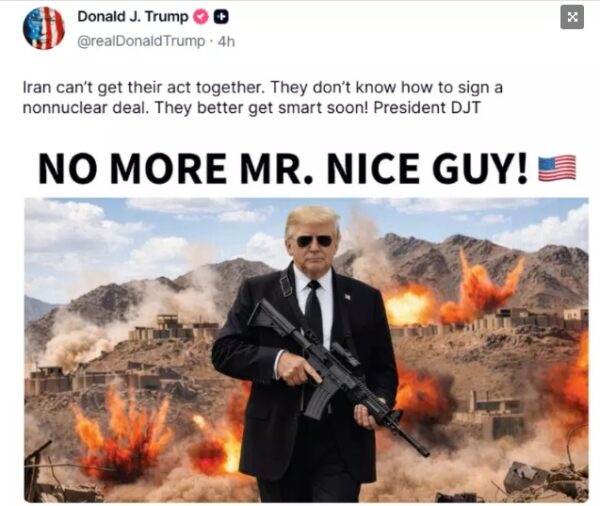Image resolution: width=600 pixels, height=506 pixels.
Task: Click the black necktie in the photo
Action: click(x=314, y=311)
